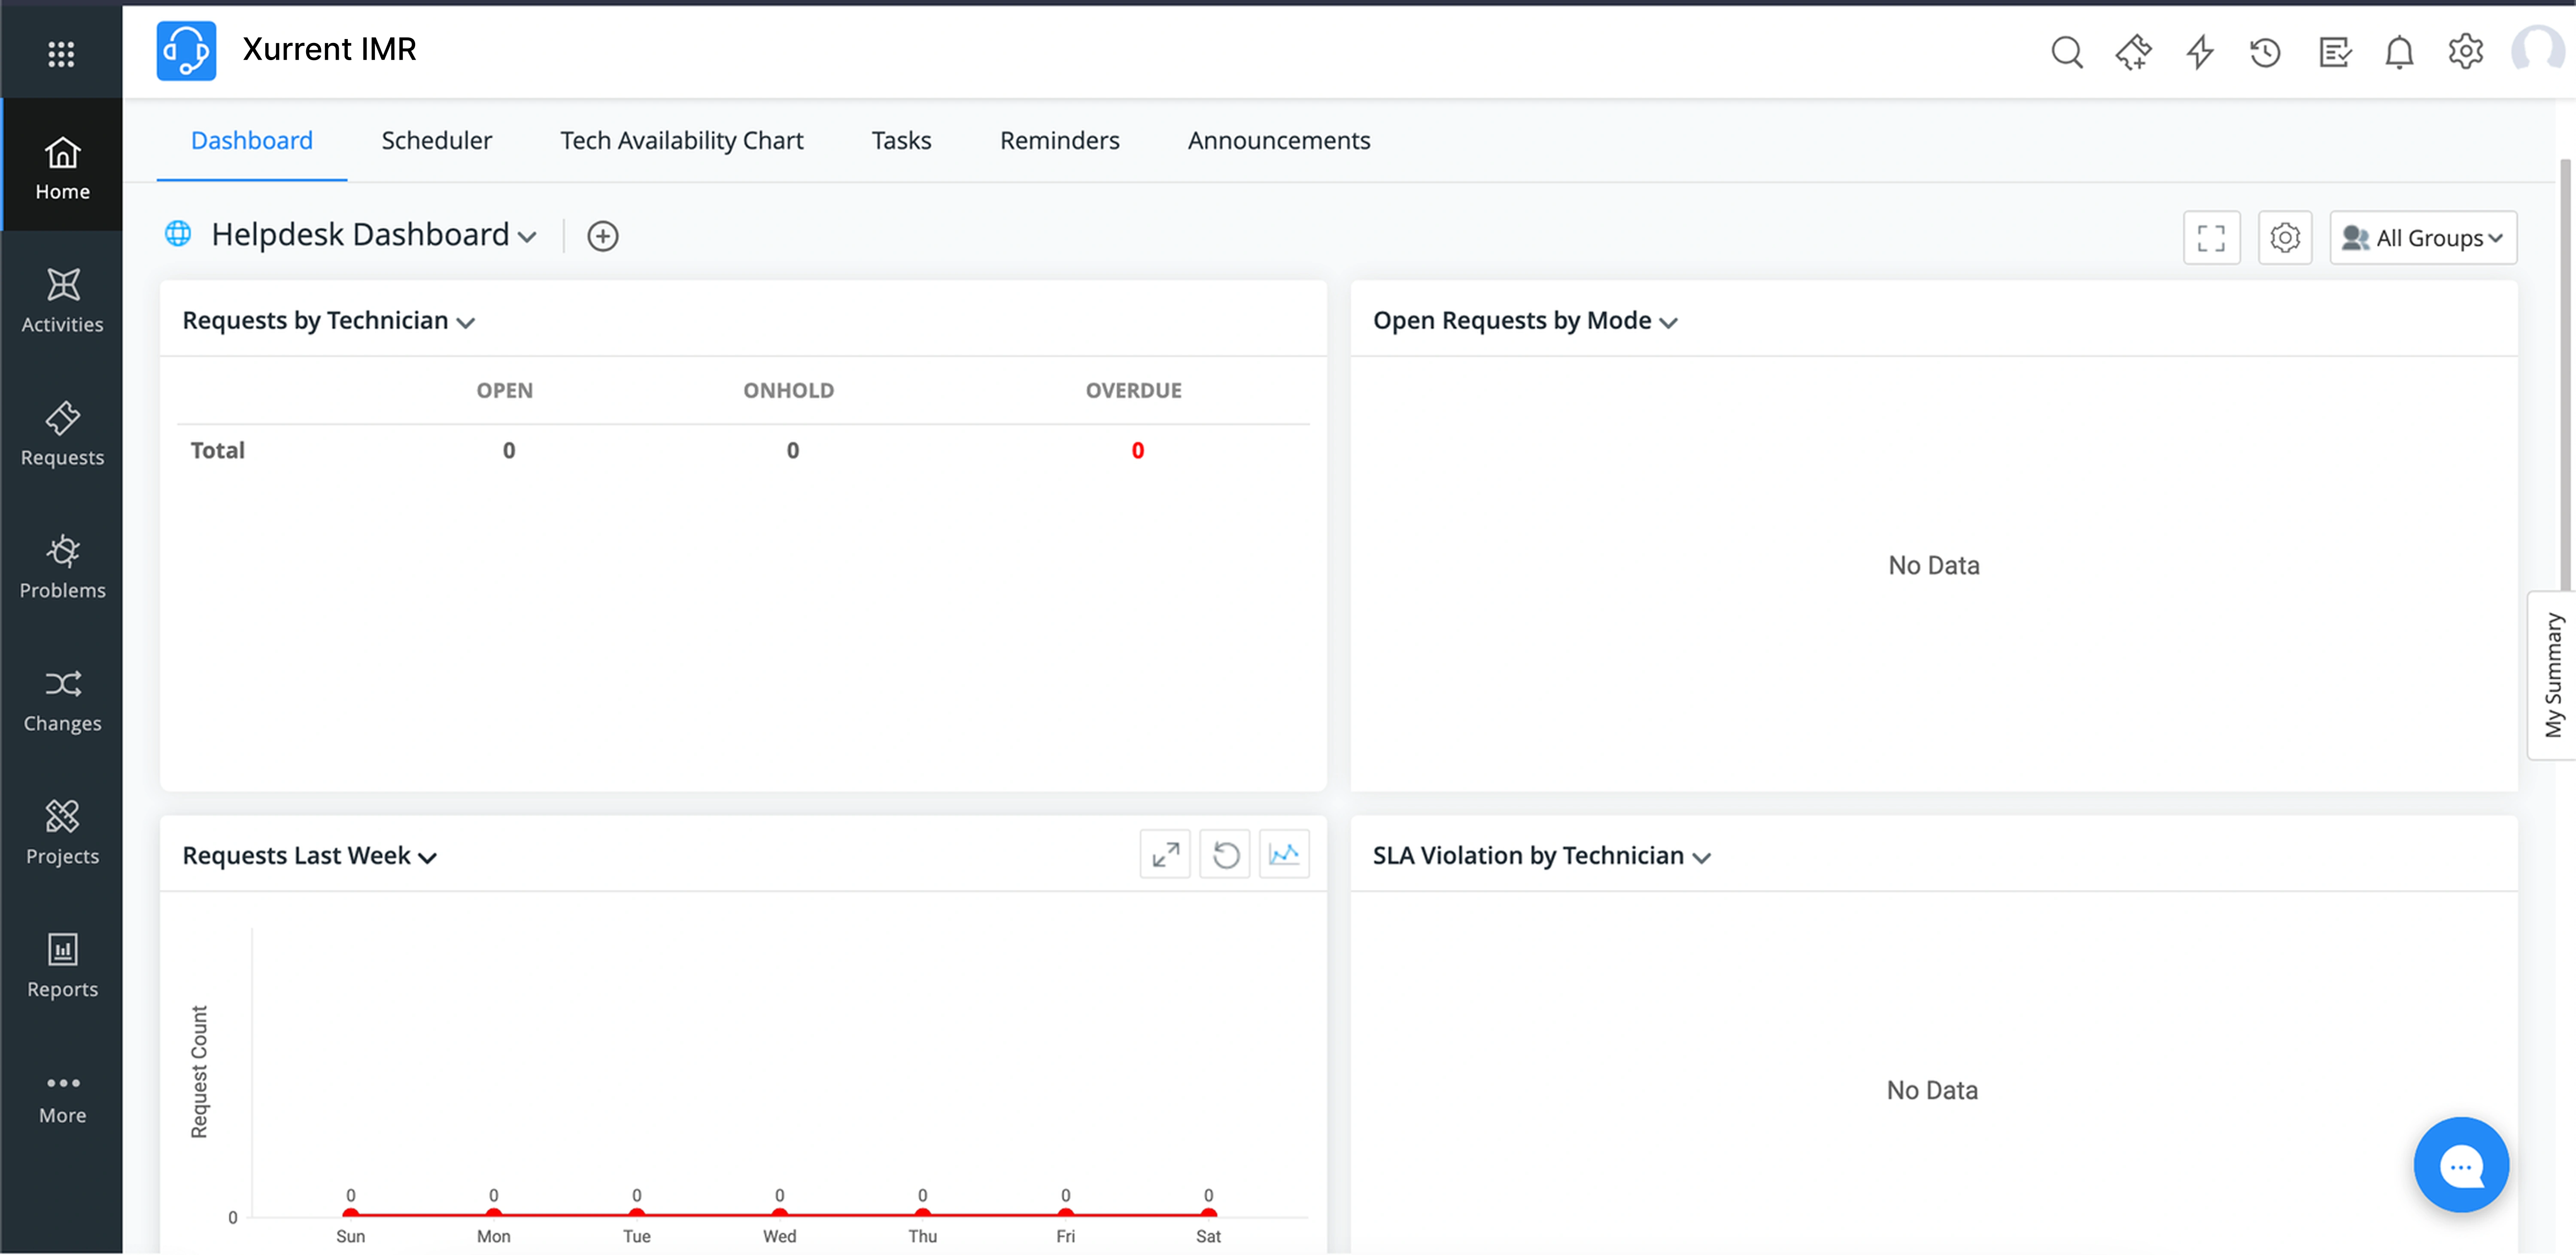
Task: Open the All Groups dropdown
Action: coord(2423,238)
